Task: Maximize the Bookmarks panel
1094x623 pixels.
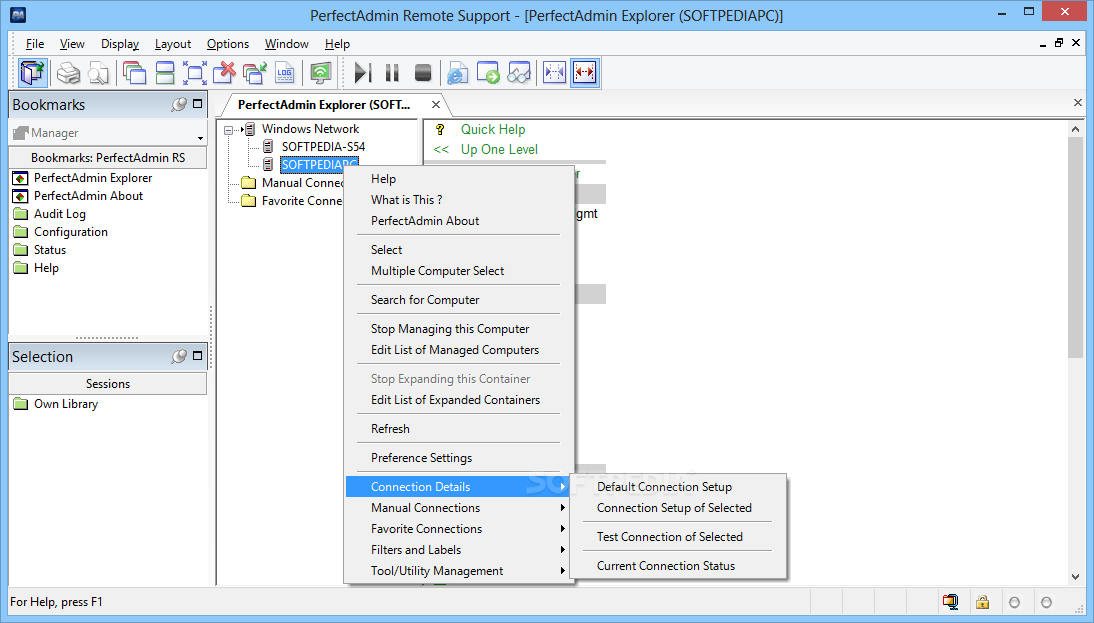Action: 197,103
